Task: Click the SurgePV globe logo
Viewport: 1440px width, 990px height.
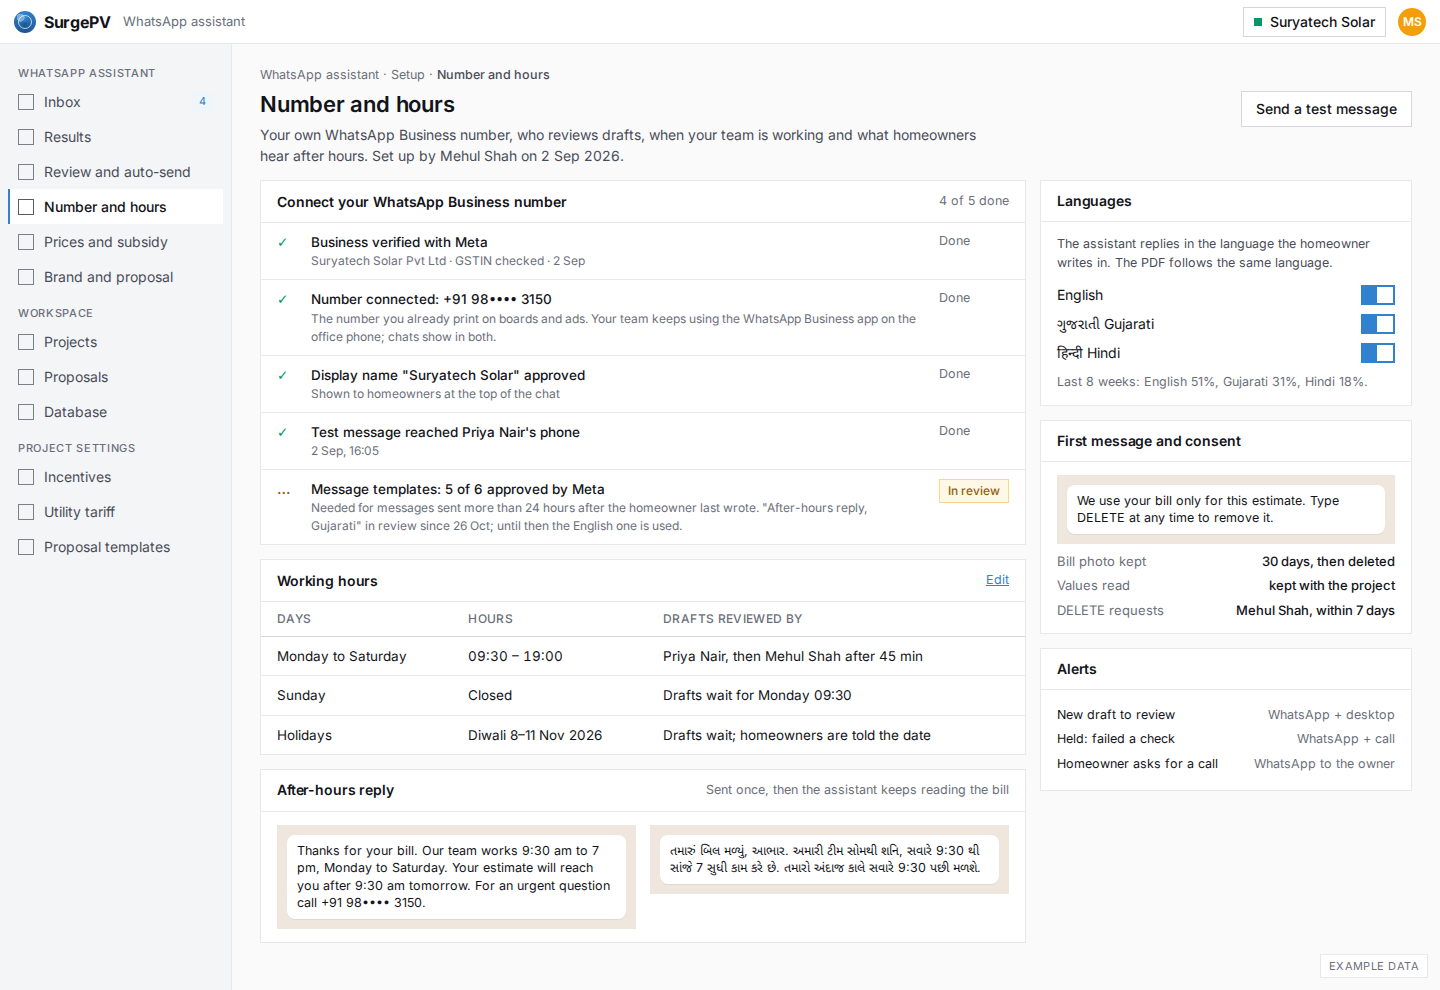Action: pyautogui.click(x=25, y=22)
